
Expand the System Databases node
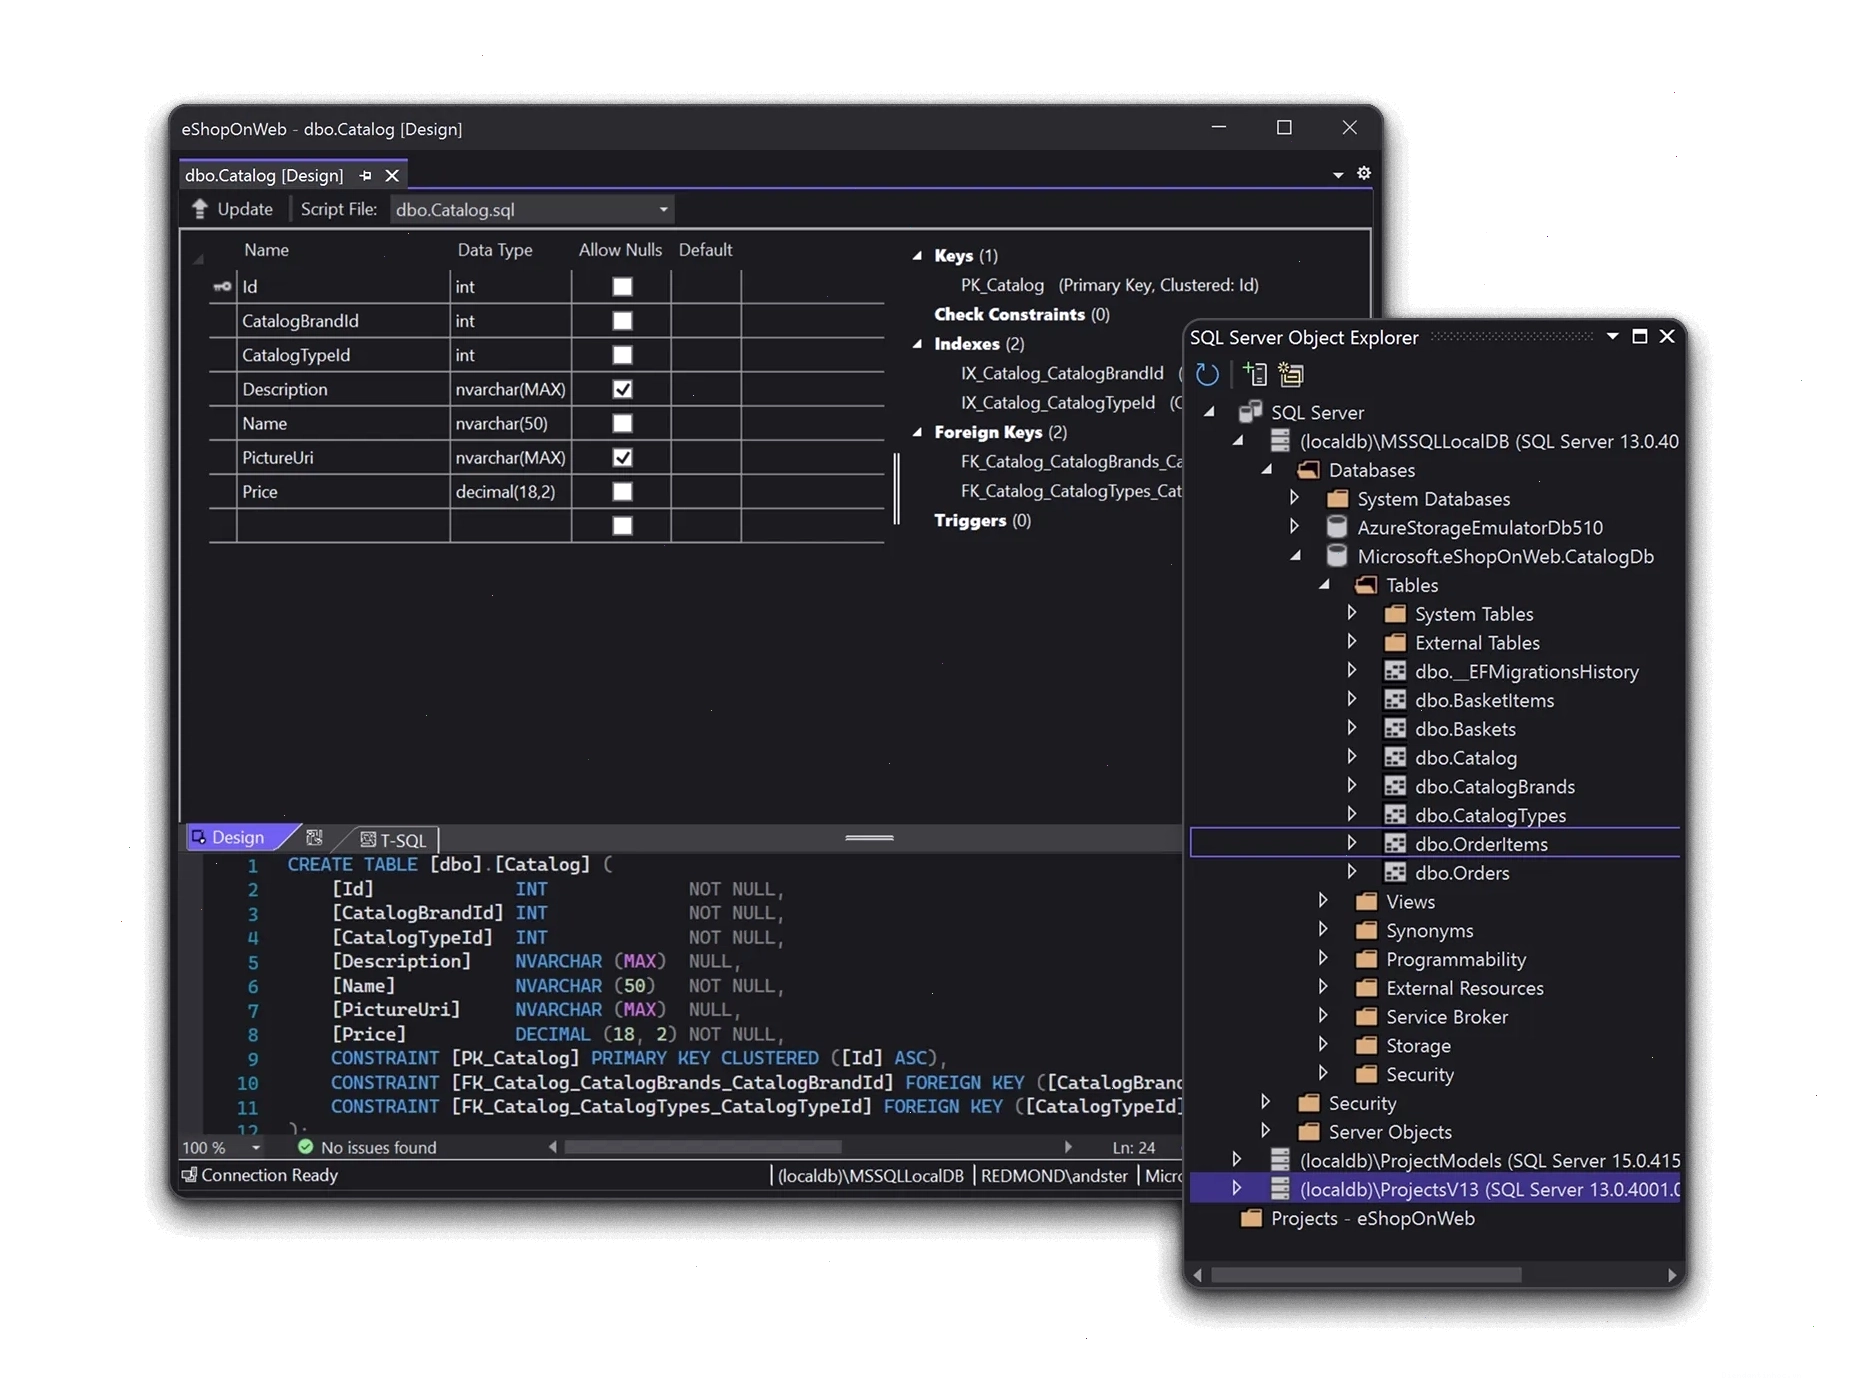click(1294, 497)
